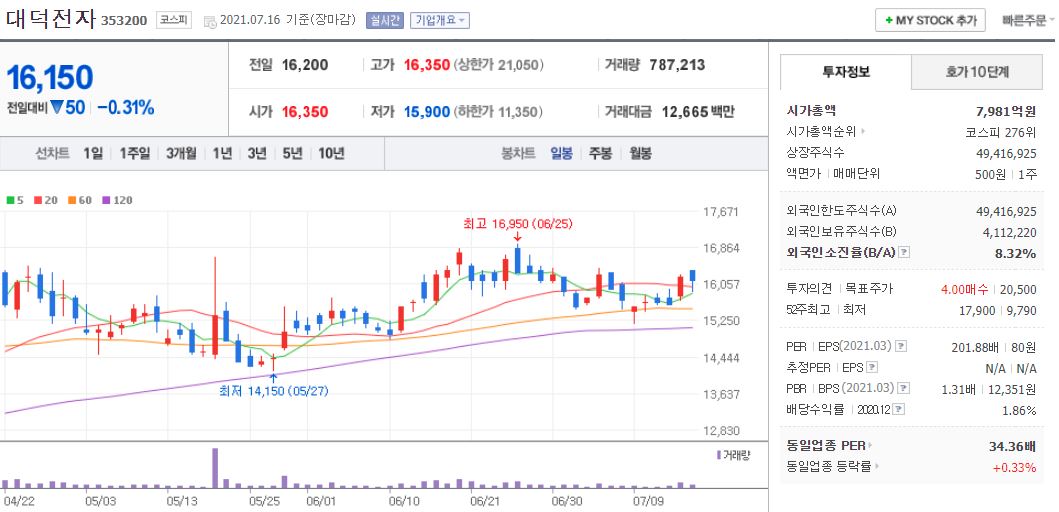
Task: Click the red 20-day moving average legend square
Action: [36, 200]
